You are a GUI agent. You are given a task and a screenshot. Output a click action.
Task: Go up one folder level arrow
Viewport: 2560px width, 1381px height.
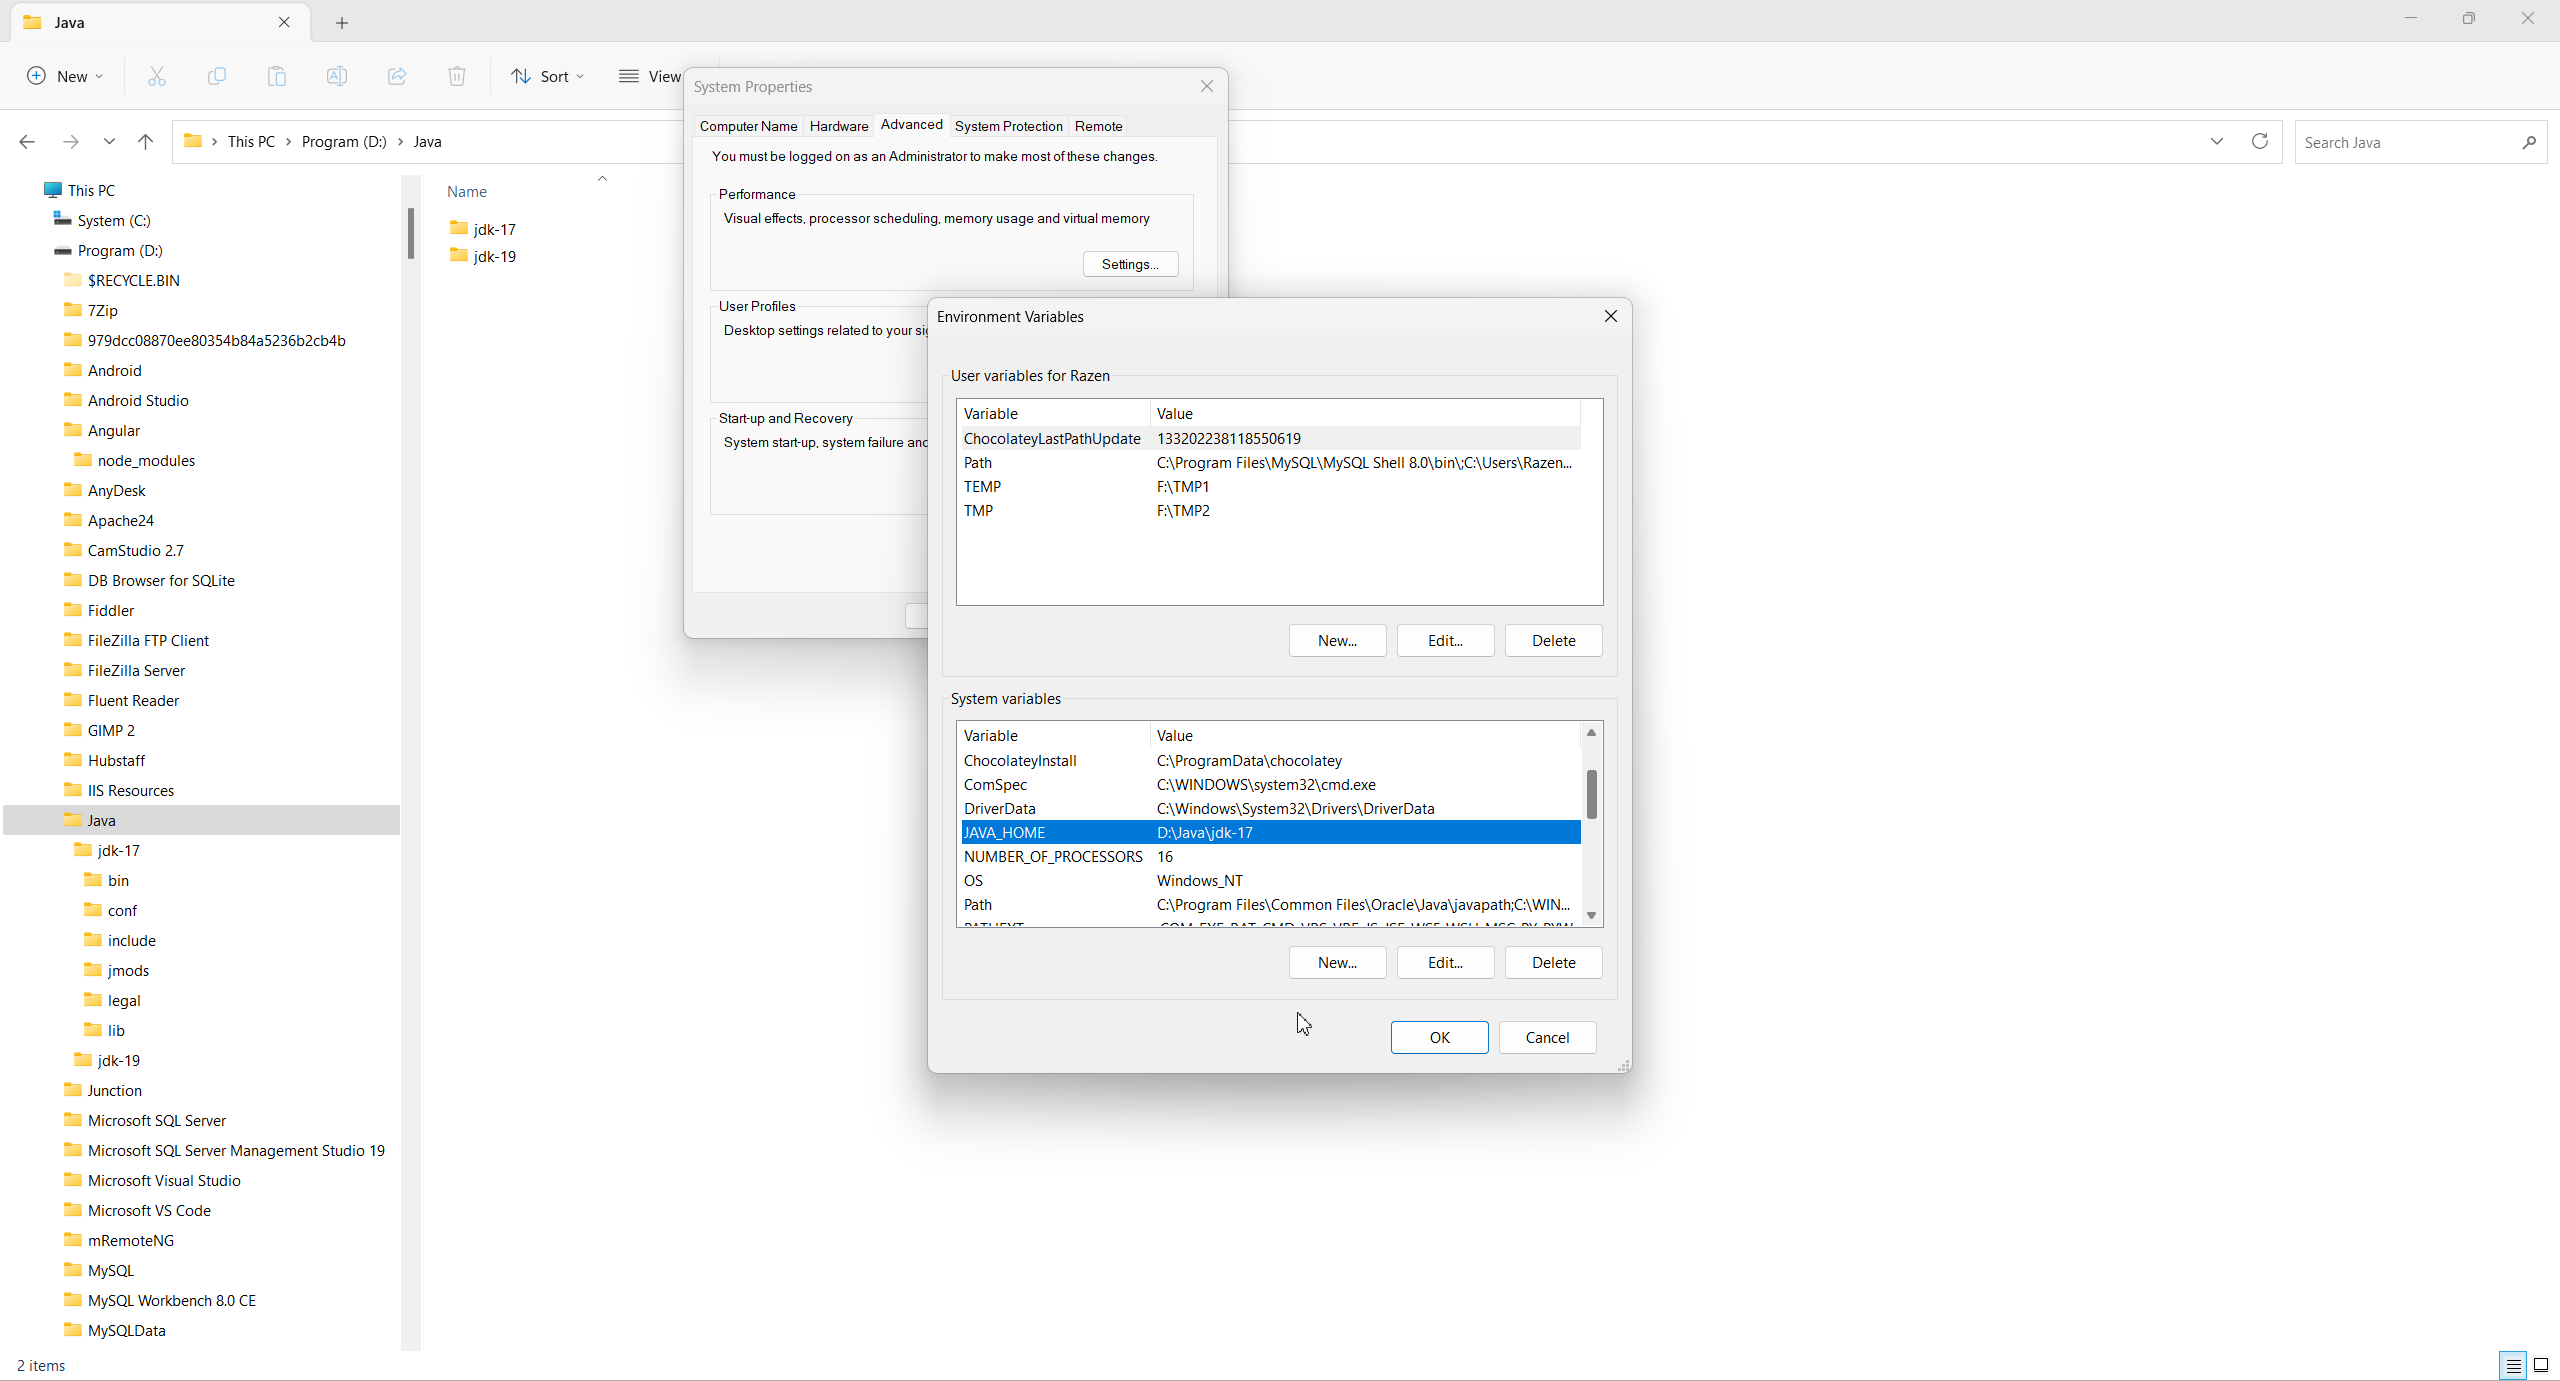pyautogui.click(x=146, y=142)
